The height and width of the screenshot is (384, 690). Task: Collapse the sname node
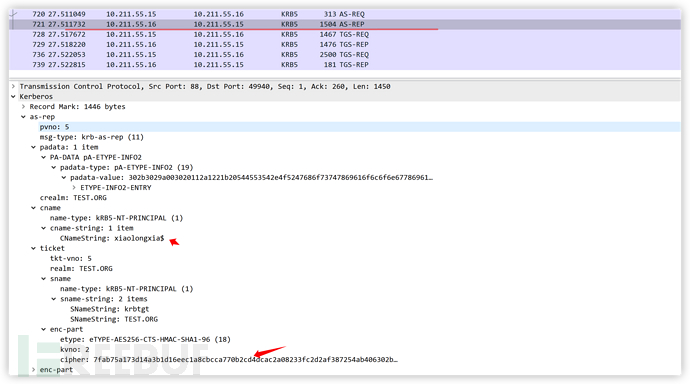click(x=44, y=278)
